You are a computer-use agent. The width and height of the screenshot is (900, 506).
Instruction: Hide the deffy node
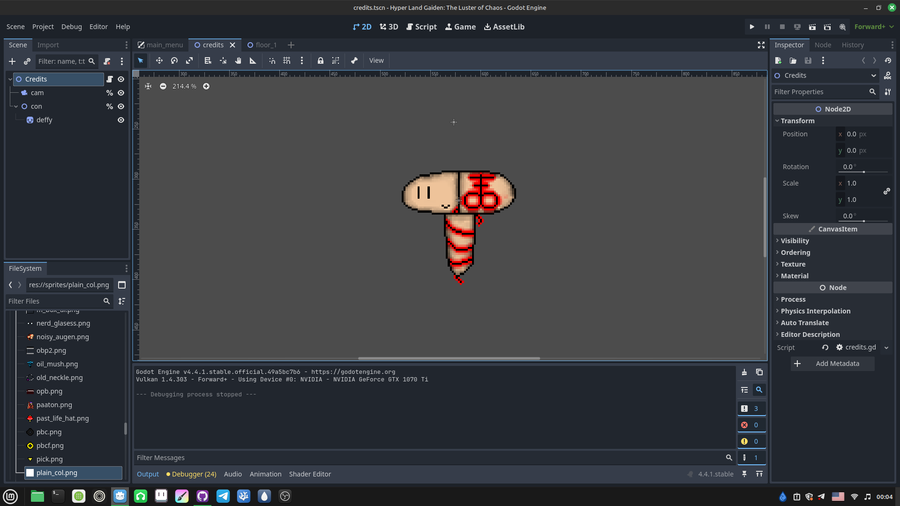pos(121,120)
